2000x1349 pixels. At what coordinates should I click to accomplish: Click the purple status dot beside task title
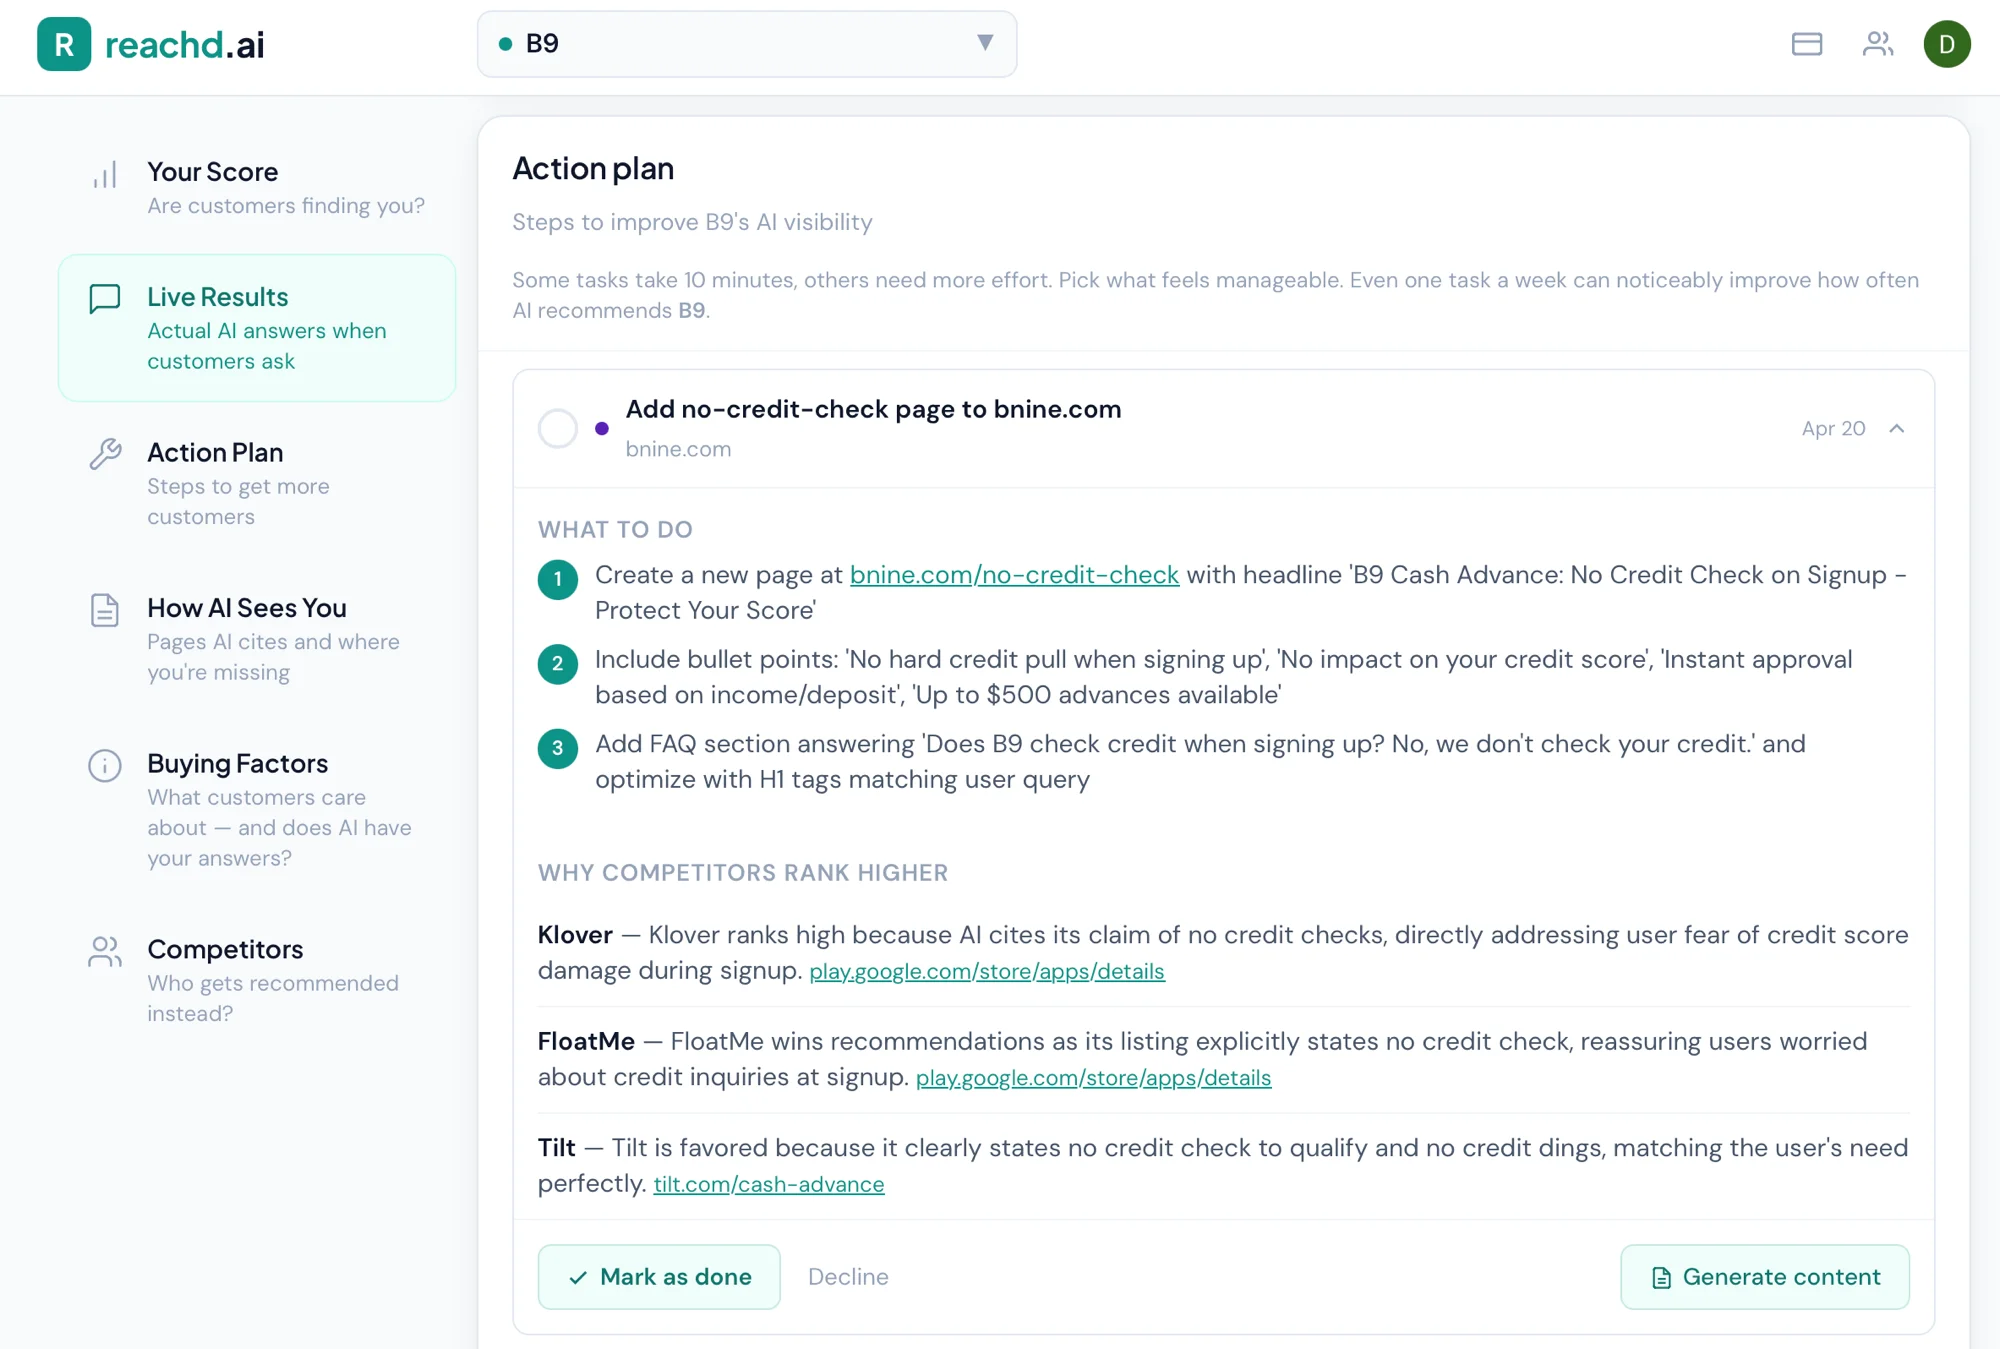(x=602, y=428)
